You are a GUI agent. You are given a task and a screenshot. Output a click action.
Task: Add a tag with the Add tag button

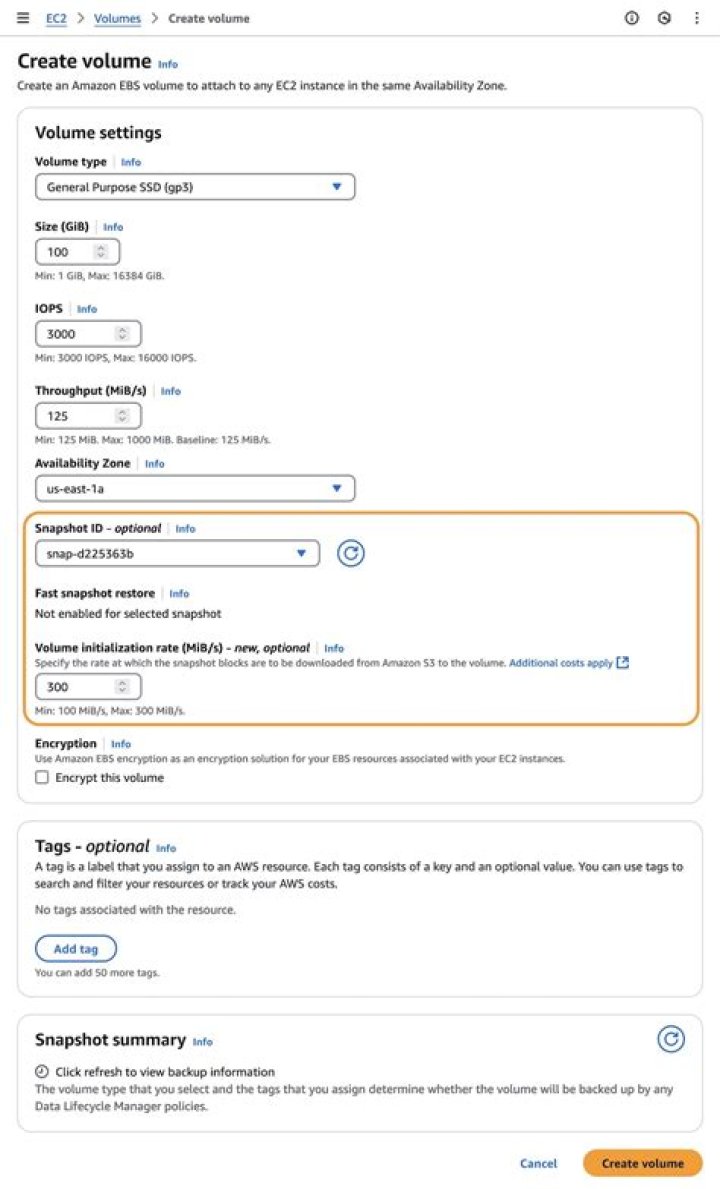coord(75,948)
